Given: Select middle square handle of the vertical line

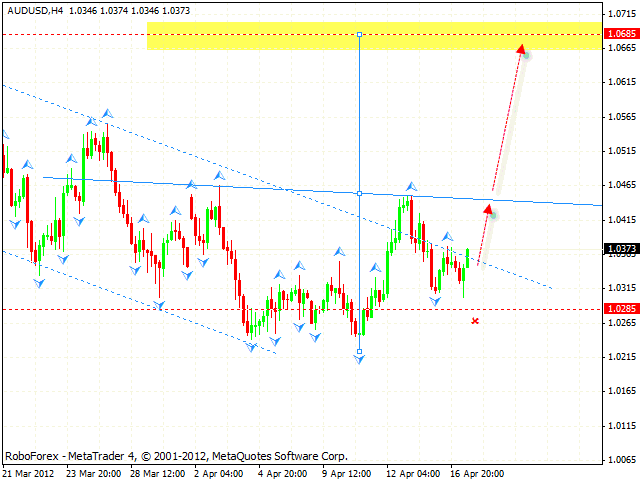Looking at the screenshot, I should click(359, 193).
